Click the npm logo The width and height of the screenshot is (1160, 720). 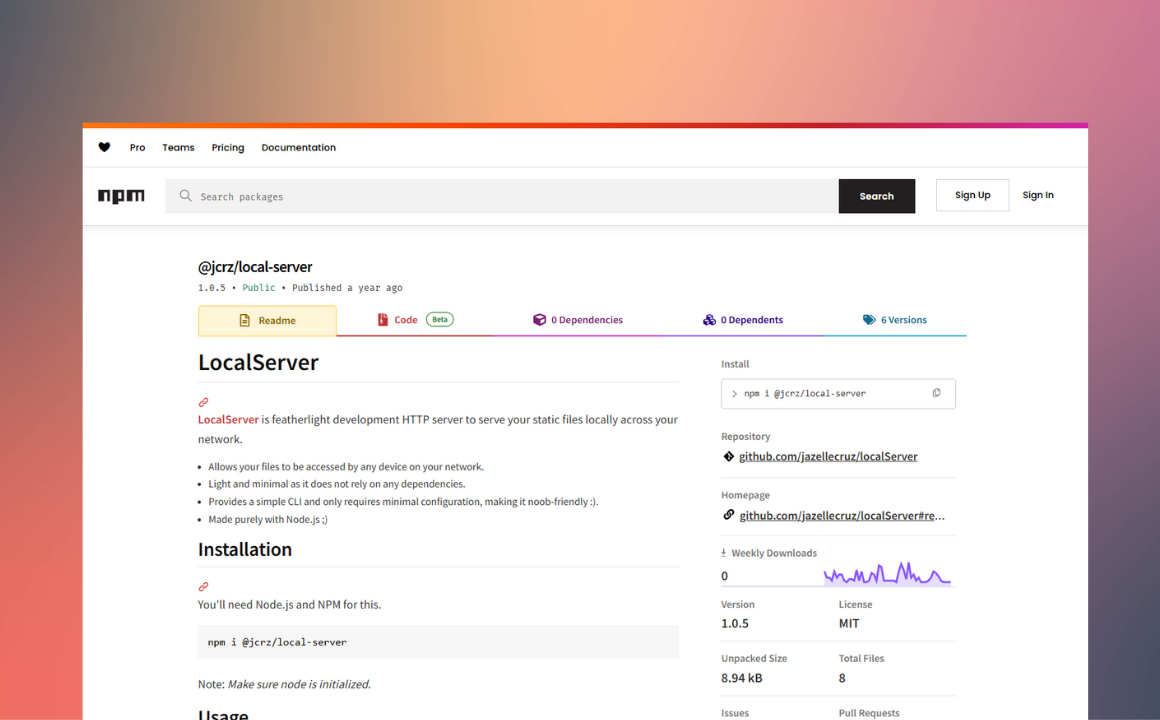point(121,196)
